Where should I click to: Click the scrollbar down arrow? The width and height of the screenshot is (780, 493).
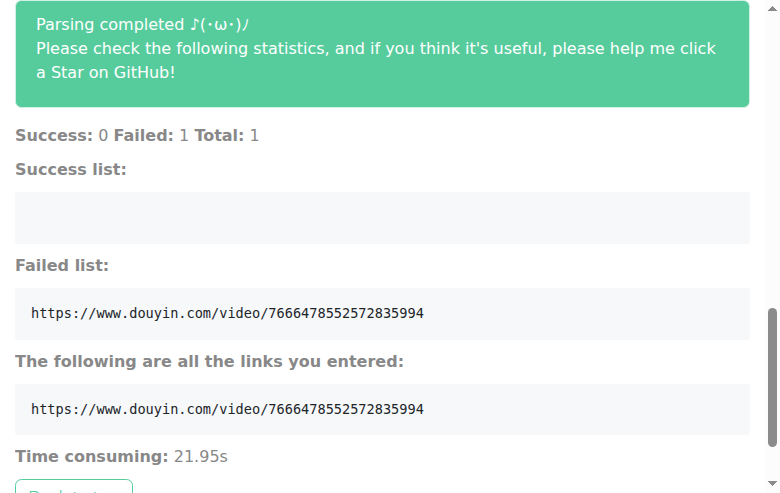[x=772, y=484]
